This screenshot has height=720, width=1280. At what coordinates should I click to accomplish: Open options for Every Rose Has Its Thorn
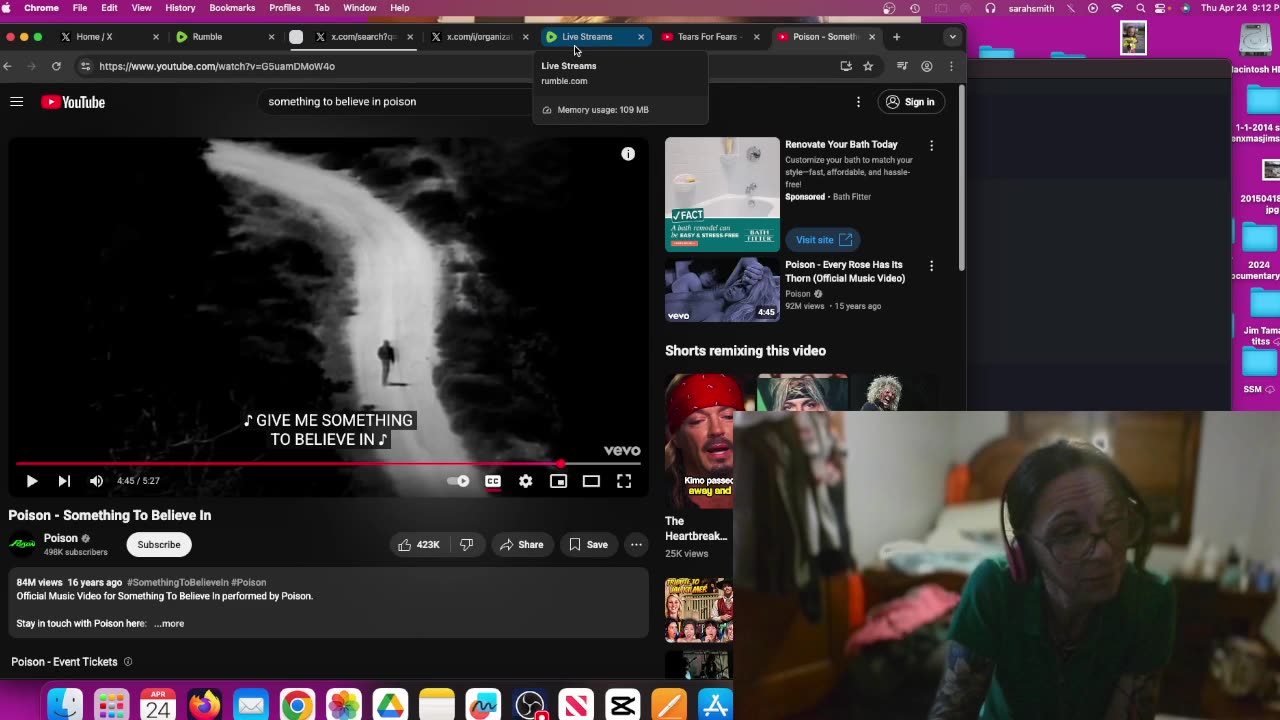(x=931, y=266)
